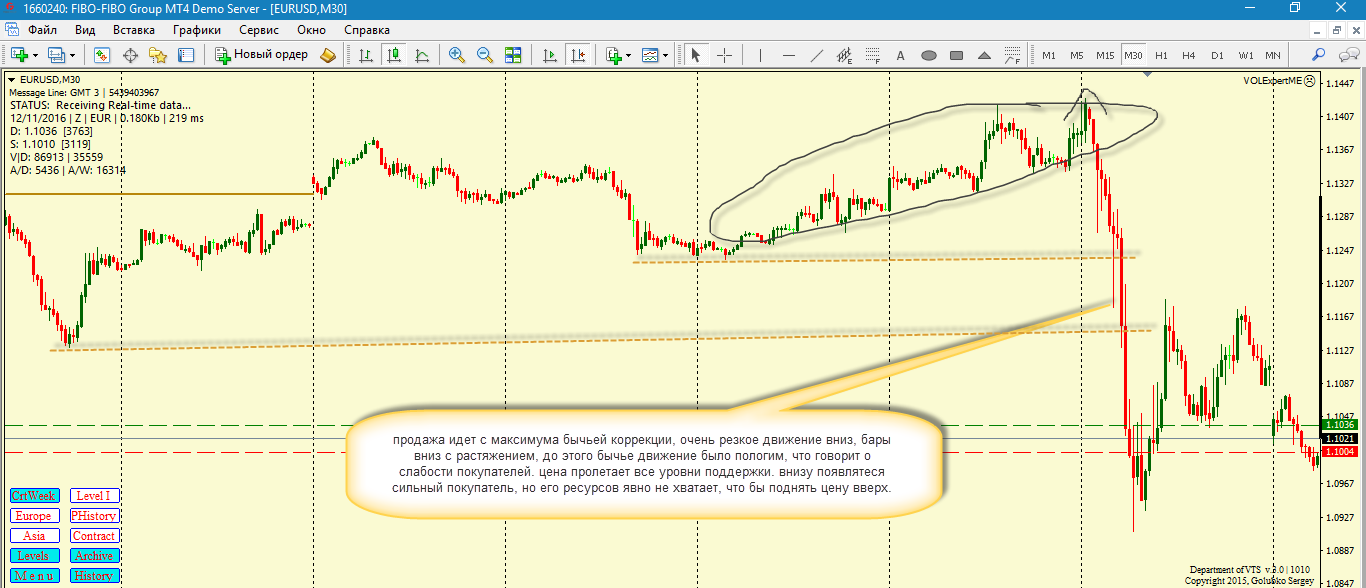Switch timeframe to H1
This screenshot has width=1366, height=588.
1161,55
